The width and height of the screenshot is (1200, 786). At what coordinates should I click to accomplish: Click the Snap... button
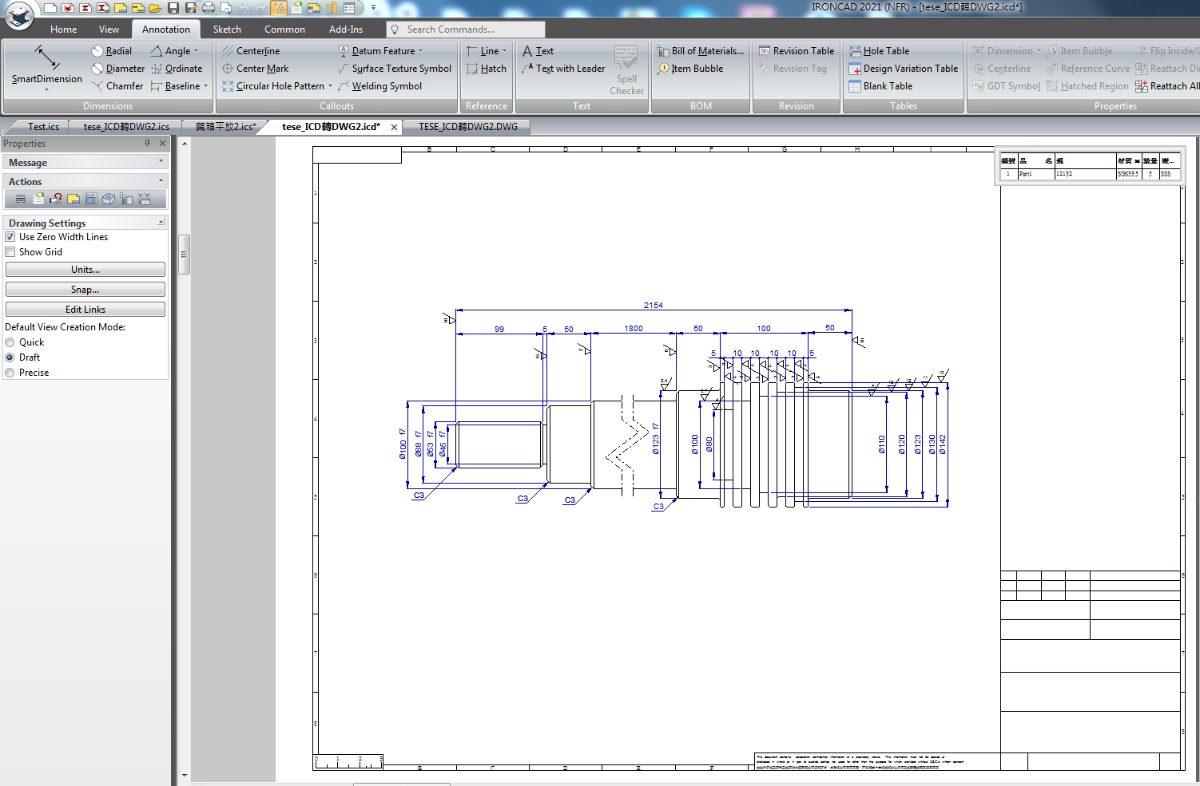click(85, 290)
